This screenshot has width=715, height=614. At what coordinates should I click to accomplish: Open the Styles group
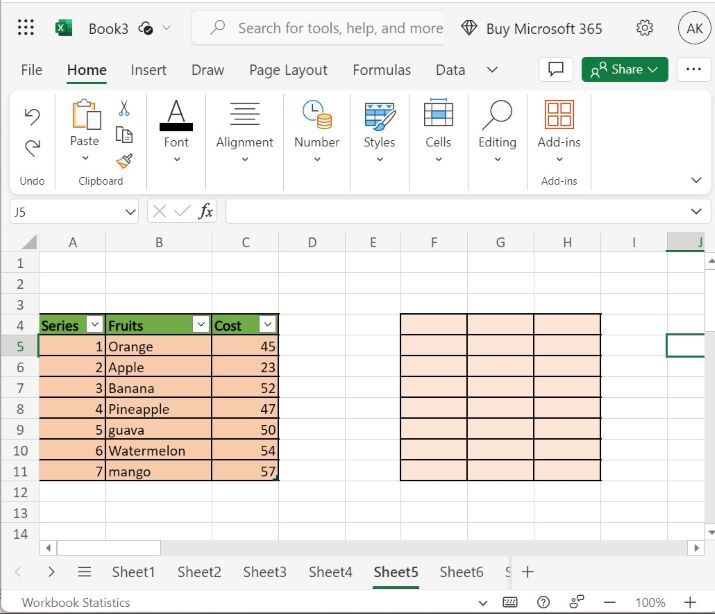coord(379,131)
